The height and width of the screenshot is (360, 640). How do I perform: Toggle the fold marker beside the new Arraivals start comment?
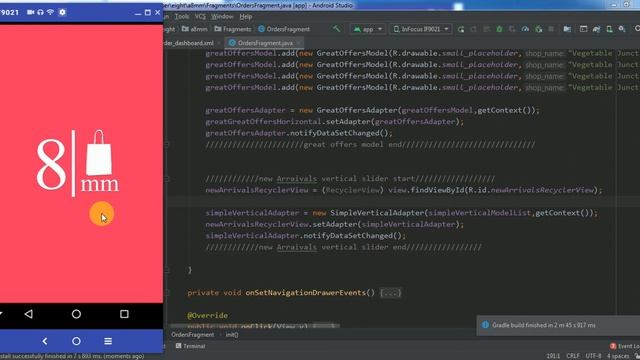[167, 179]
